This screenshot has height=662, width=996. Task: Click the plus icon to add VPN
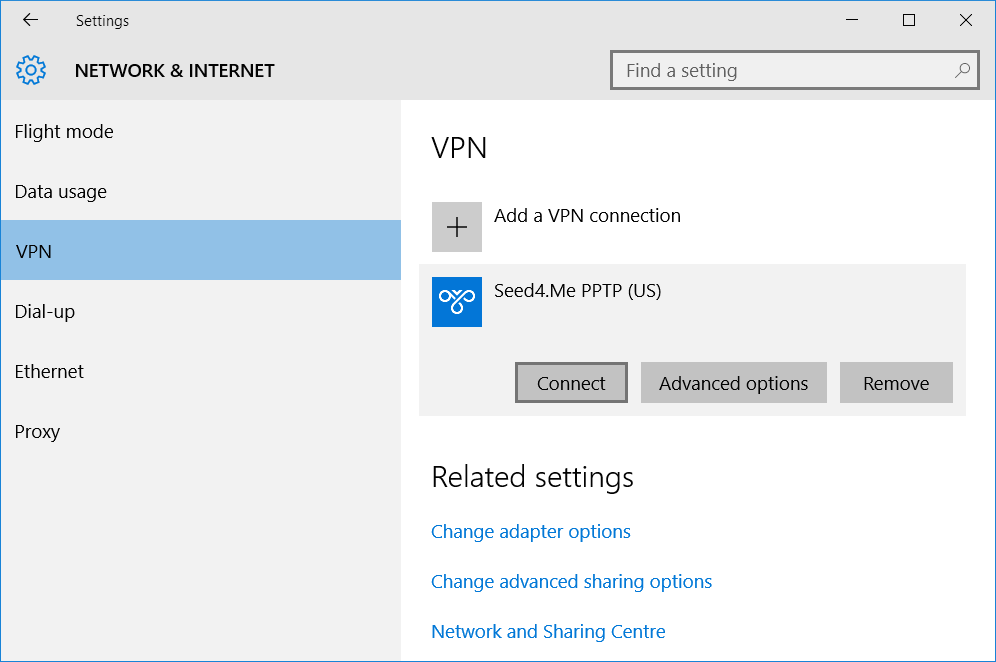click(x=456, y=226)
